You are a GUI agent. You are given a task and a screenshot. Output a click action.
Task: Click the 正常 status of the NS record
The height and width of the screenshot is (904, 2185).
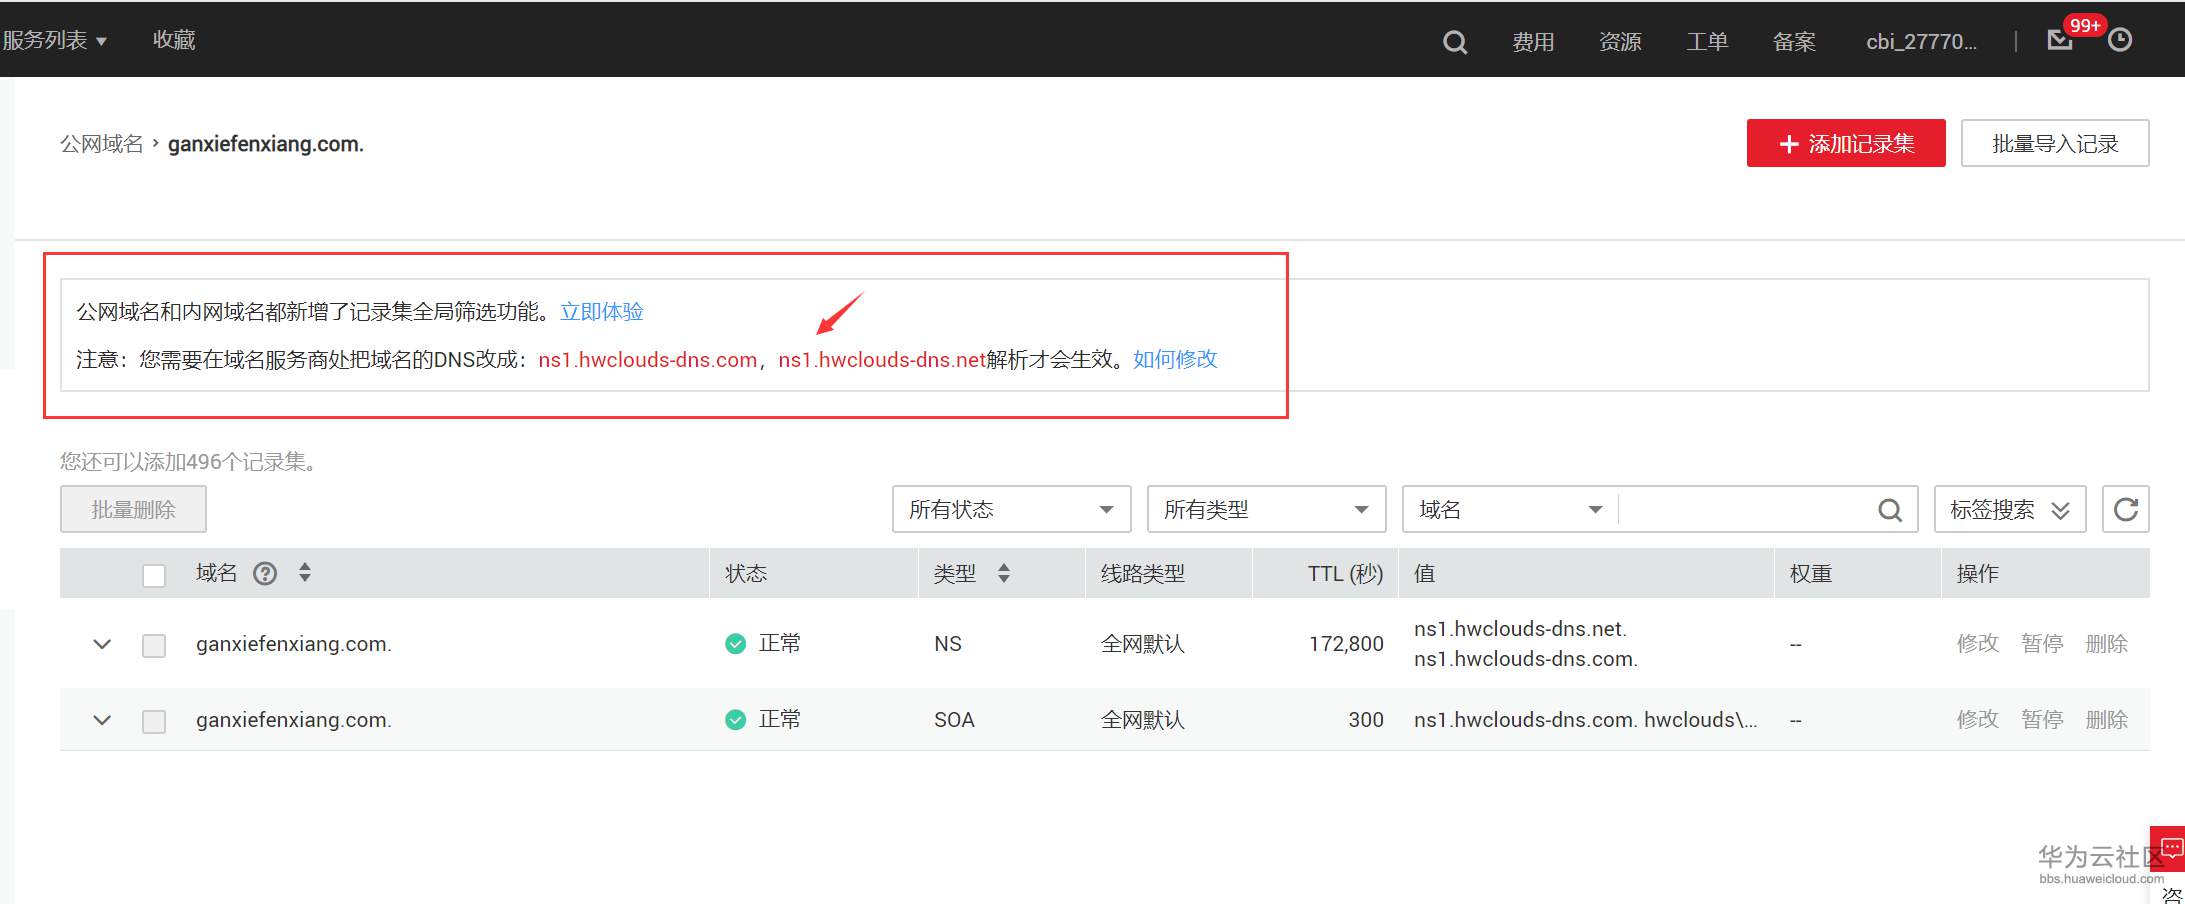click(779, 644)
